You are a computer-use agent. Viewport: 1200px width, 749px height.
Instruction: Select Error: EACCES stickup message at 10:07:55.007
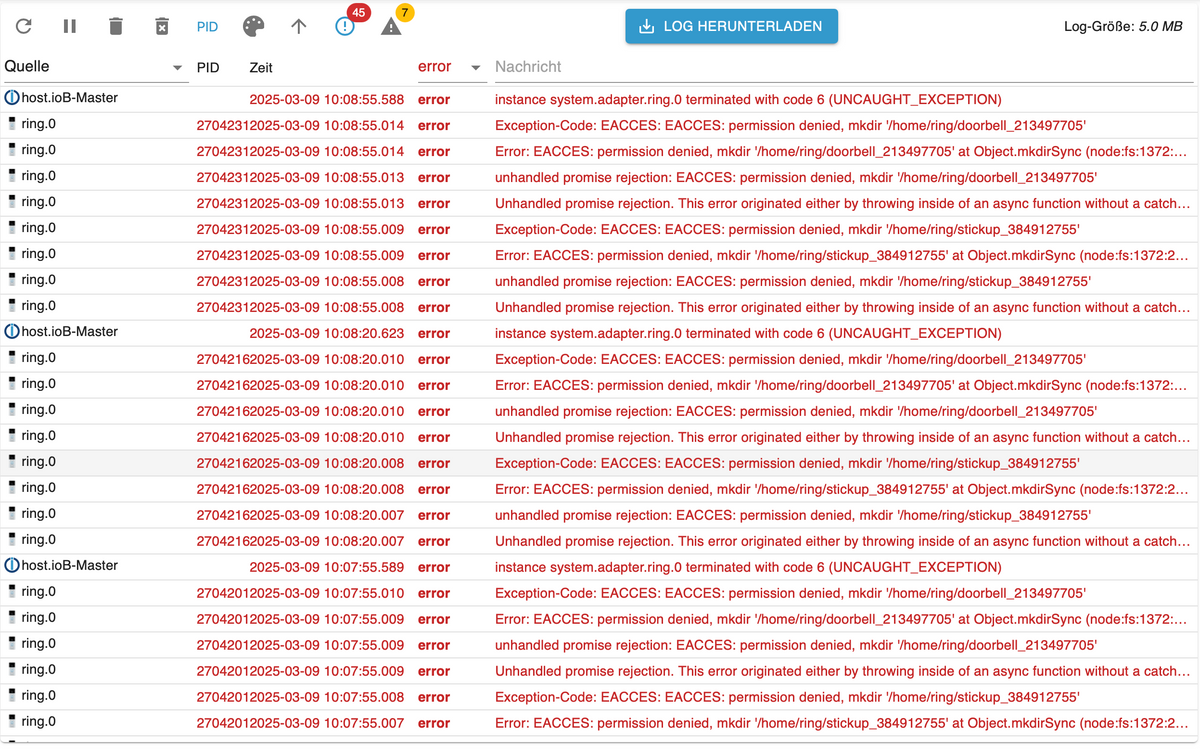point(842,724)
